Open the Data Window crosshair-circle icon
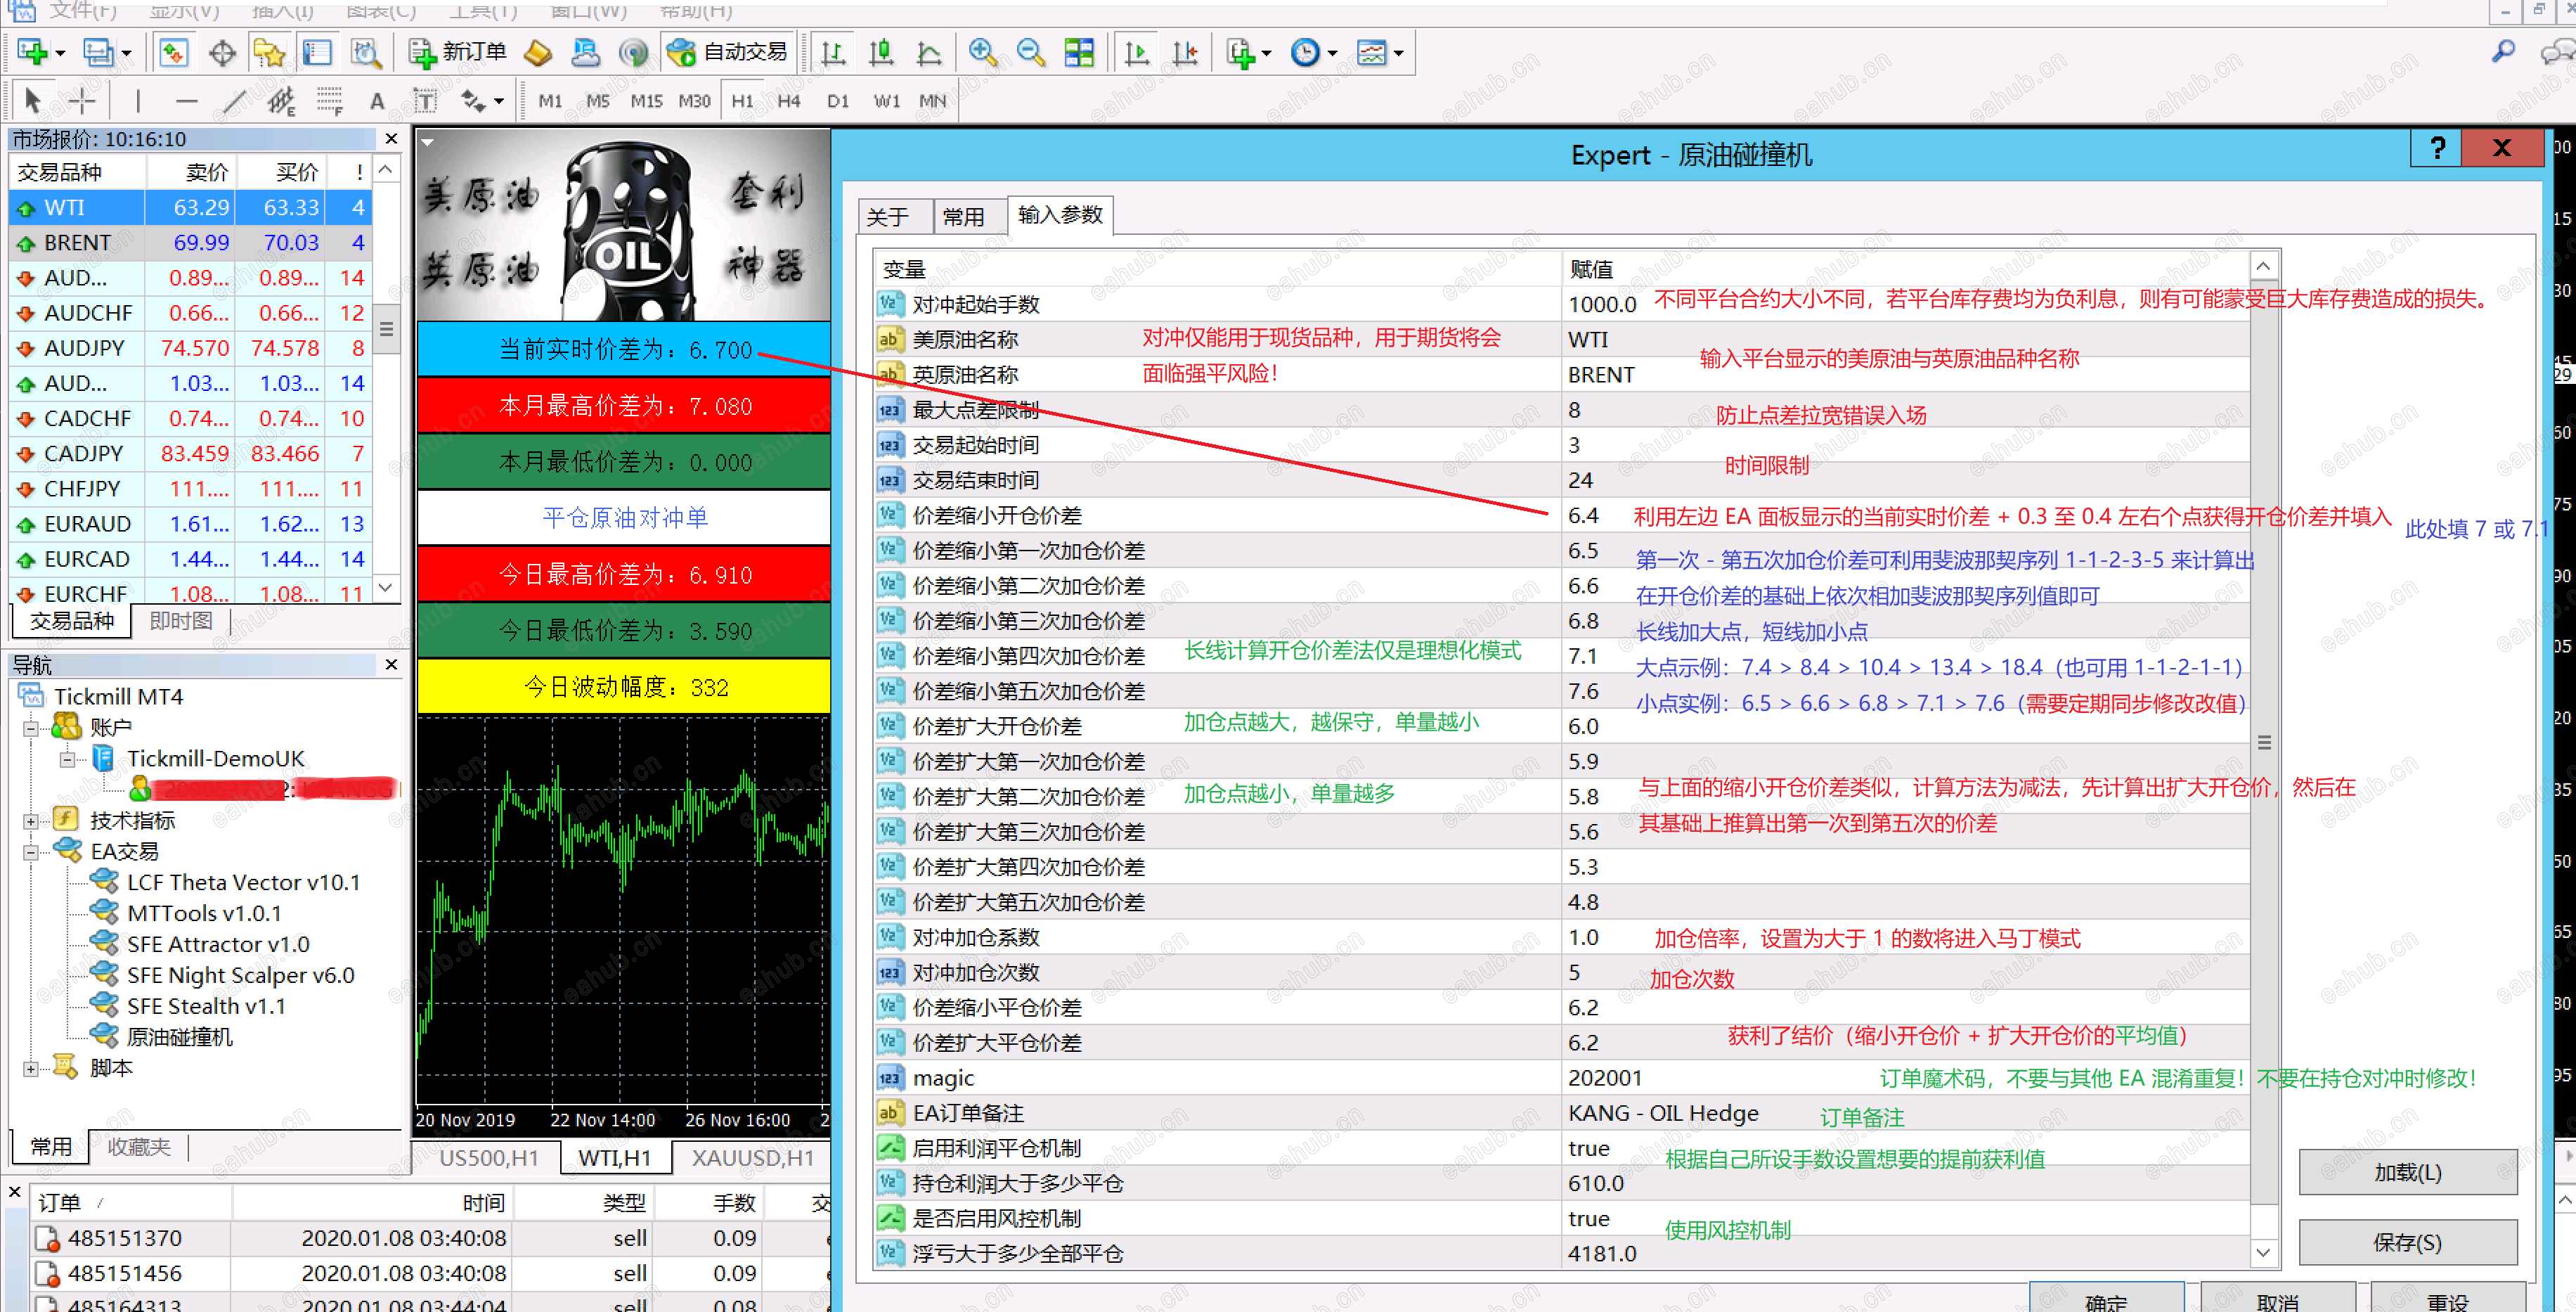This screenshot has width=2576, height=1312. click(x=222, y=52)
